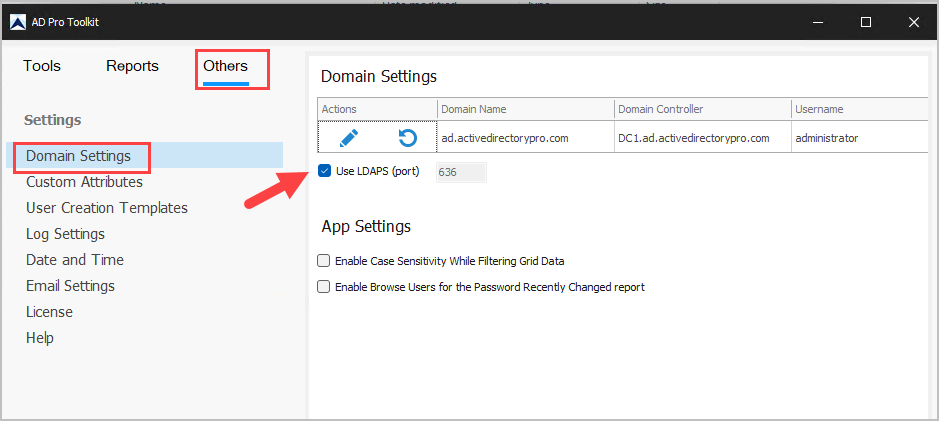Select Domain Settings in the sidebar
The height and width of the screenshot is (421, 939).
coord(146,156)
